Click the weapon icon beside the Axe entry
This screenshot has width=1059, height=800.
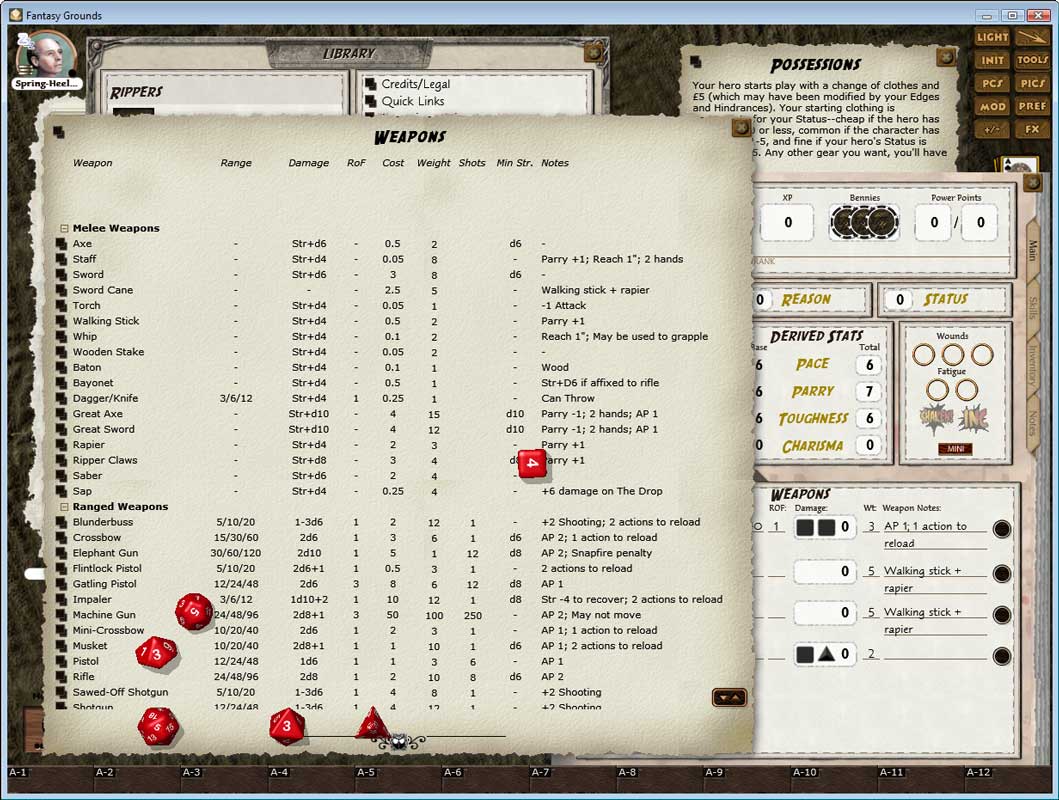[64, 243]
